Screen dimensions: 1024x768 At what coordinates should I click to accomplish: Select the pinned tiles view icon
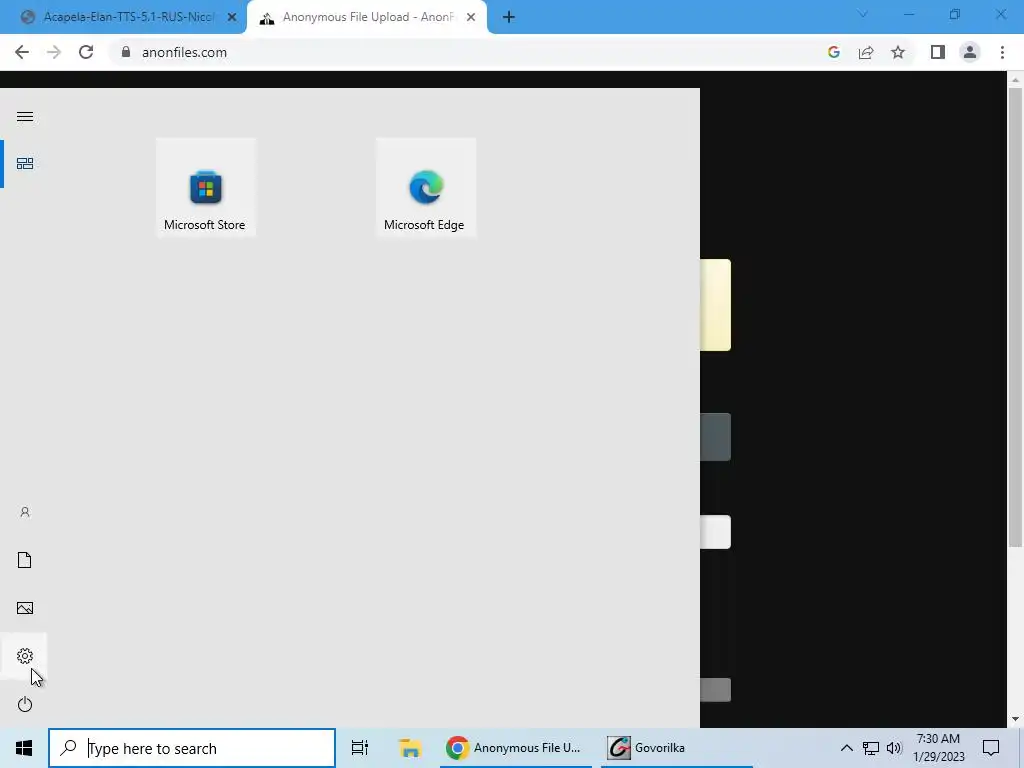25,163
